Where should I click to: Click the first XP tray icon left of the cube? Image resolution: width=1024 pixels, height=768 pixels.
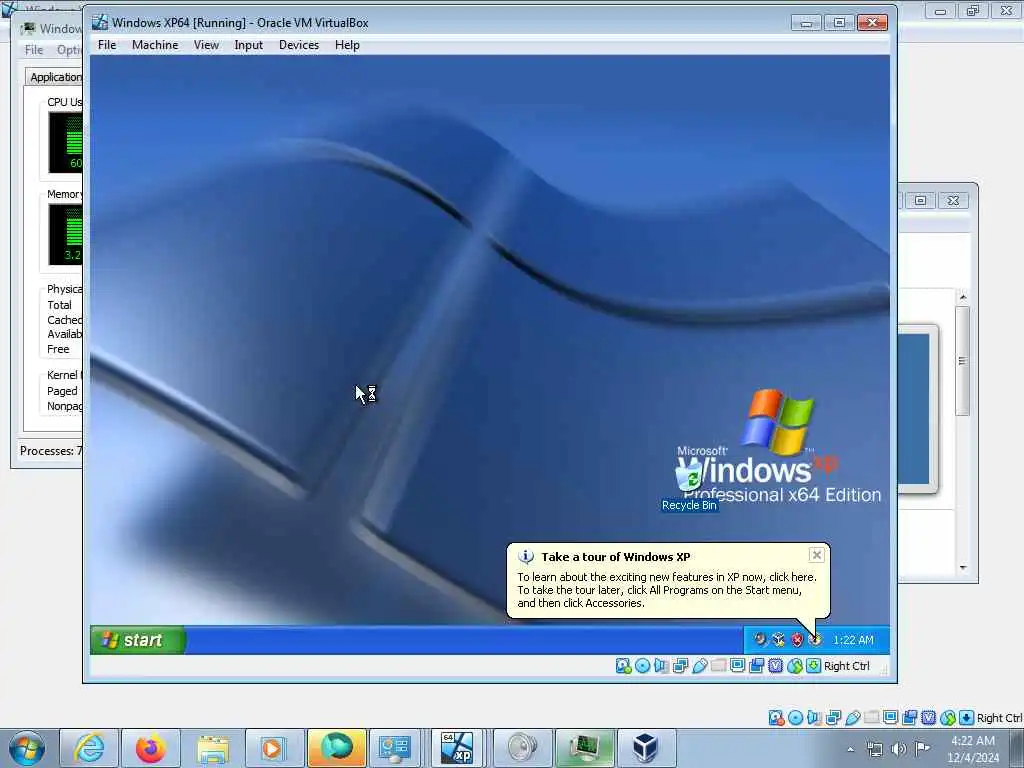click(760, 640)
